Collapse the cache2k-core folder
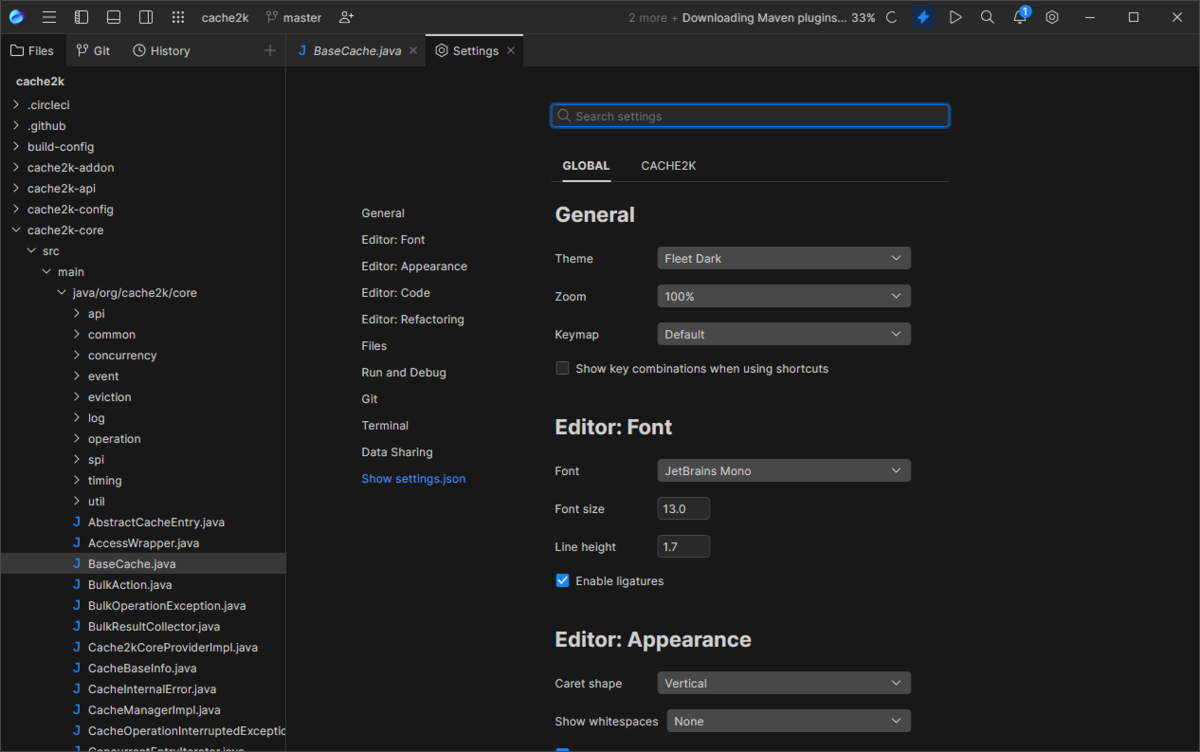1200x752 pixels. pyautogui.click(x=16, y=230)
